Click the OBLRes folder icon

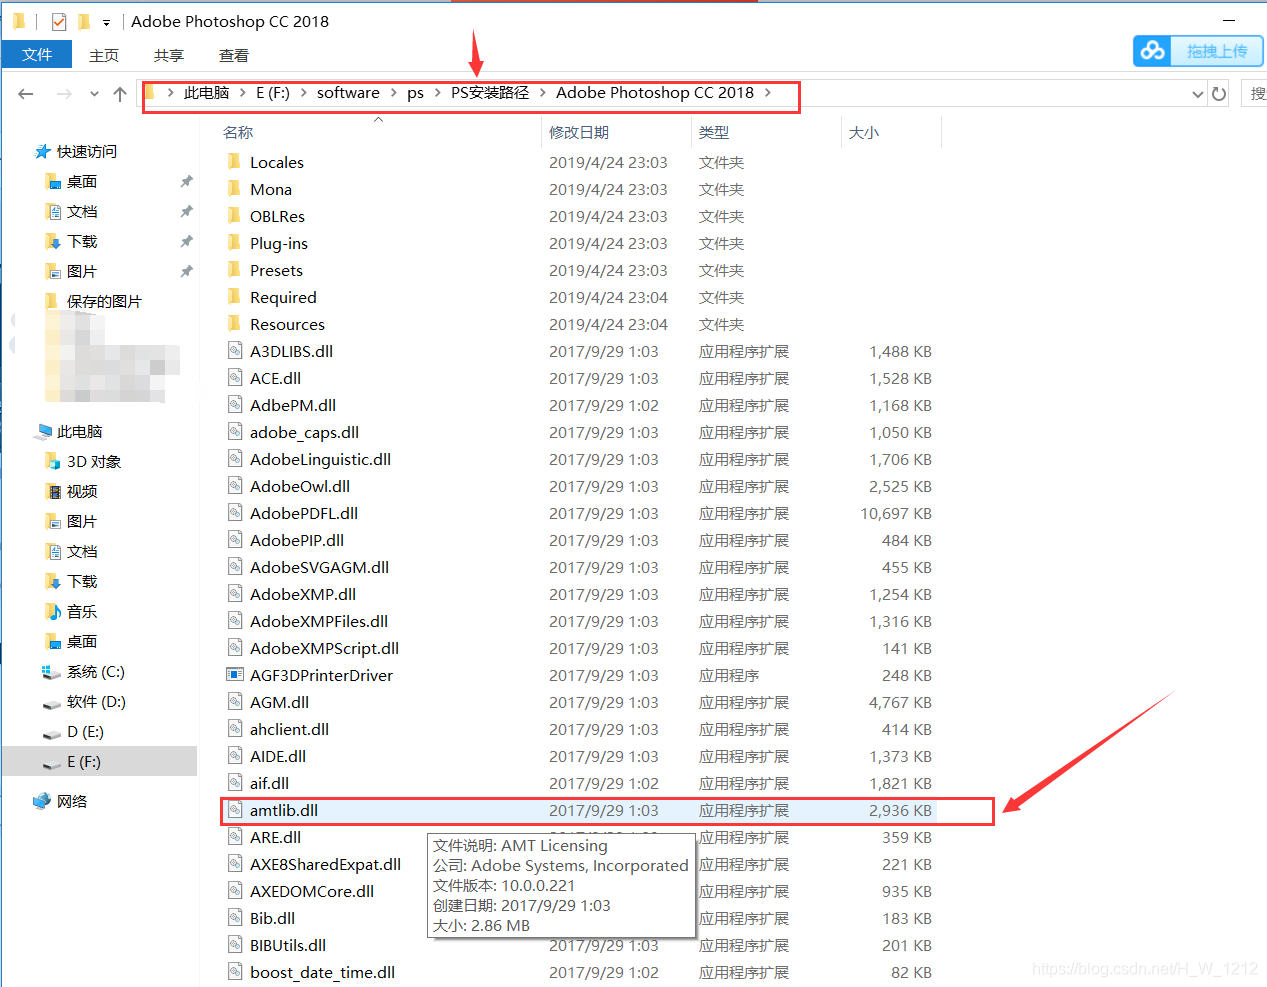click(234, 215)
